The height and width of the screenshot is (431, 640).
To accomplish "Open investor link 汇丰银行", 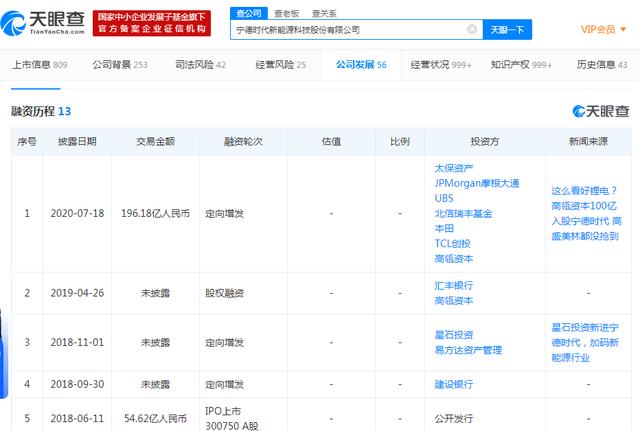I will click(454, 286).
